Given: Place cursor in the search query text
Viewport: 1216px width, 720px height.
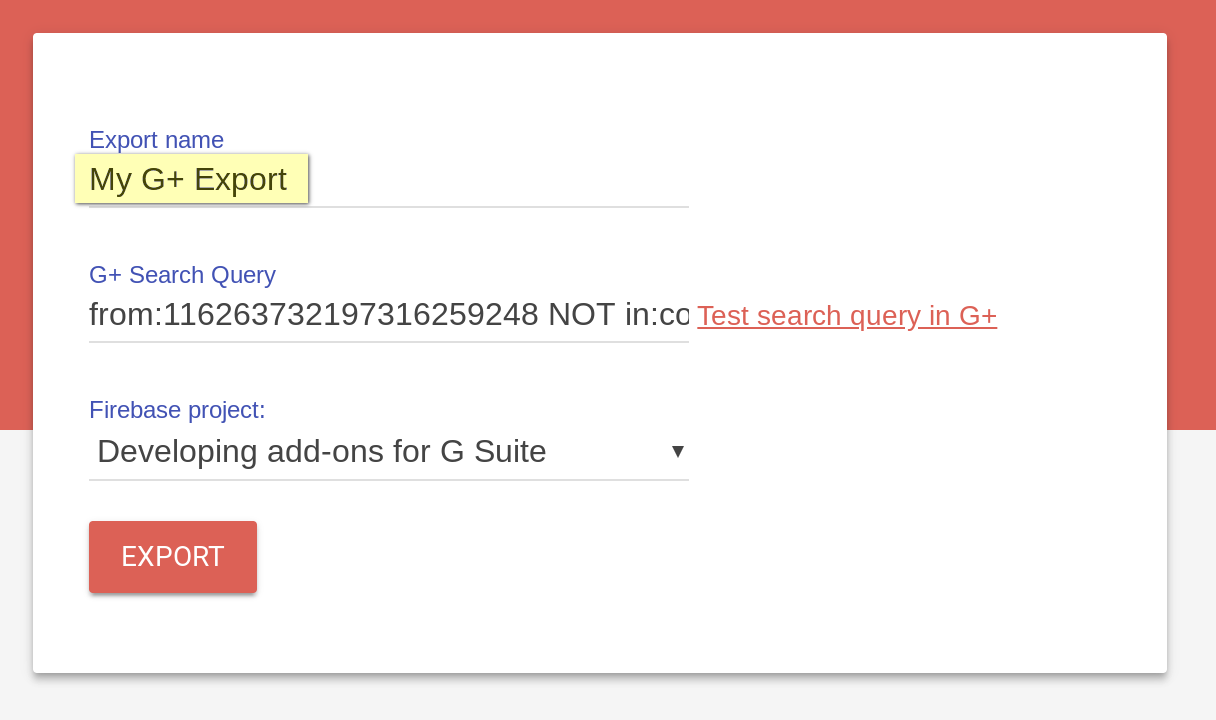Looking at the screenshot, I should click(388, 314).
